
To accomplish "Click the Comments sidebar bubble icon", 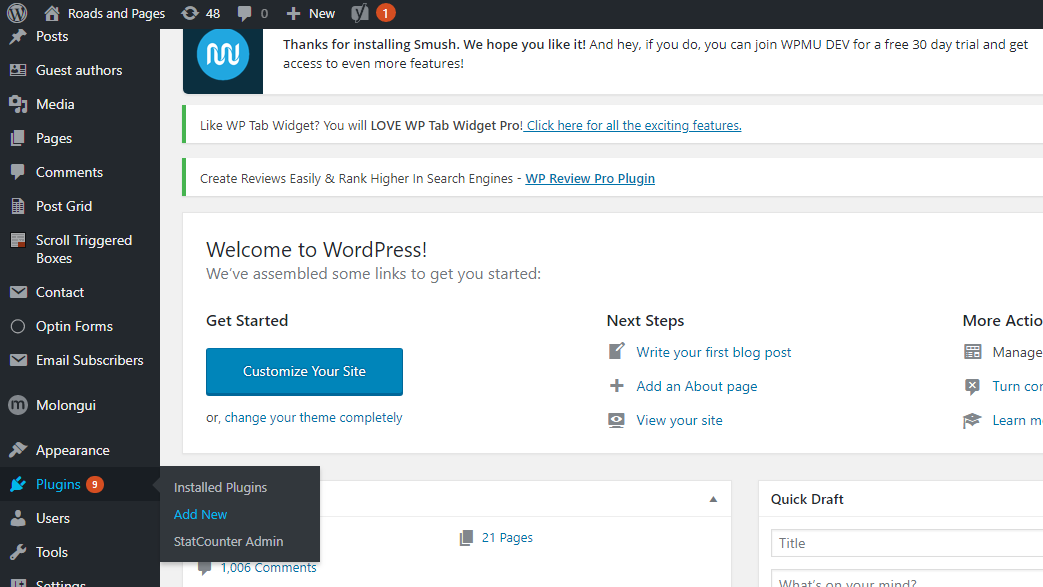I will pyautogui.click(x=18, y=172).
